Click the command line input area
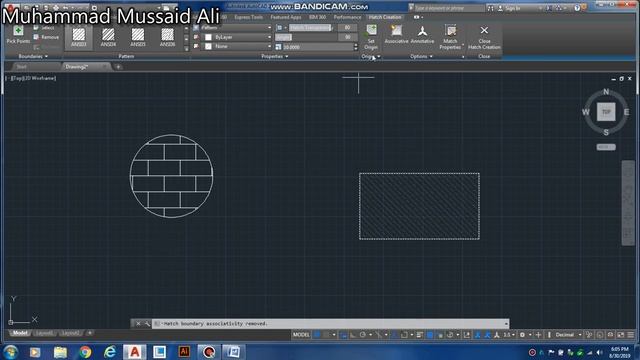 tap(331, 324)
